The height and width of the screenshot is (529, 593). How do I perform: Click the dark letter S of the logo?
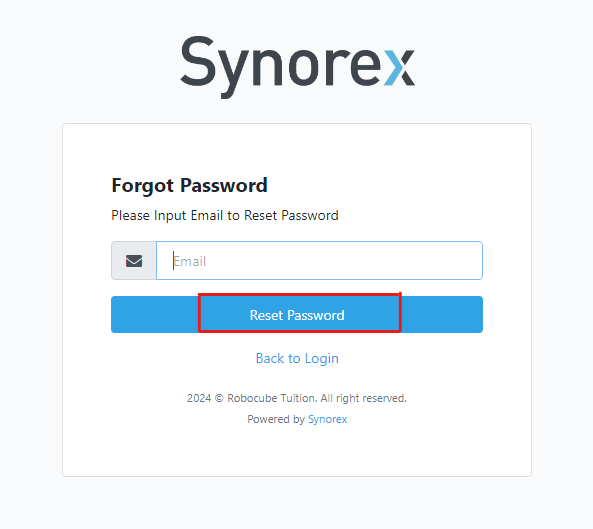pyautogui.click(x=197, y=61)
